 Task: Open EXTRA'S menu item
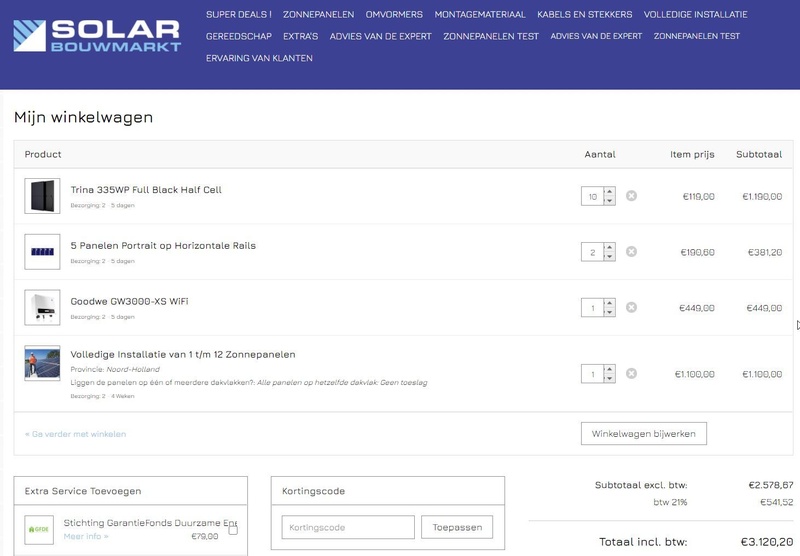(x=301, y=36)
